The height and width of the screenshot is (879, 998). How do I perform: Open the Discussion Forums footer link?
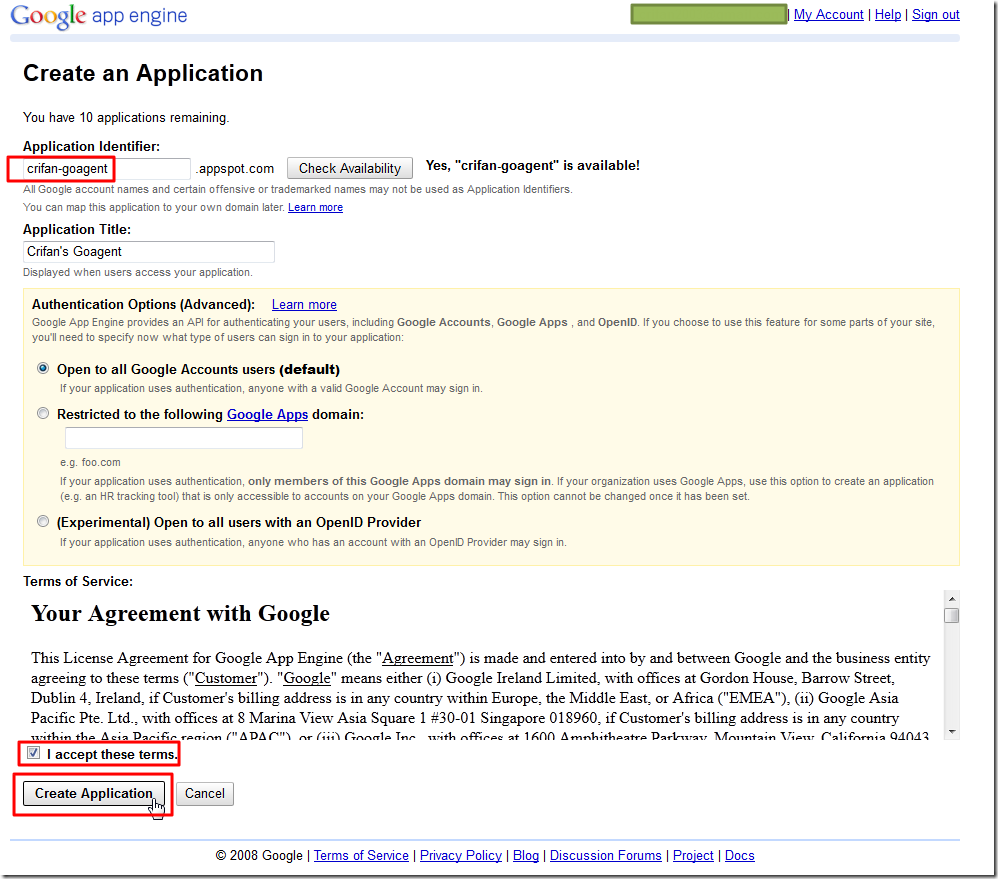(605, 855)
